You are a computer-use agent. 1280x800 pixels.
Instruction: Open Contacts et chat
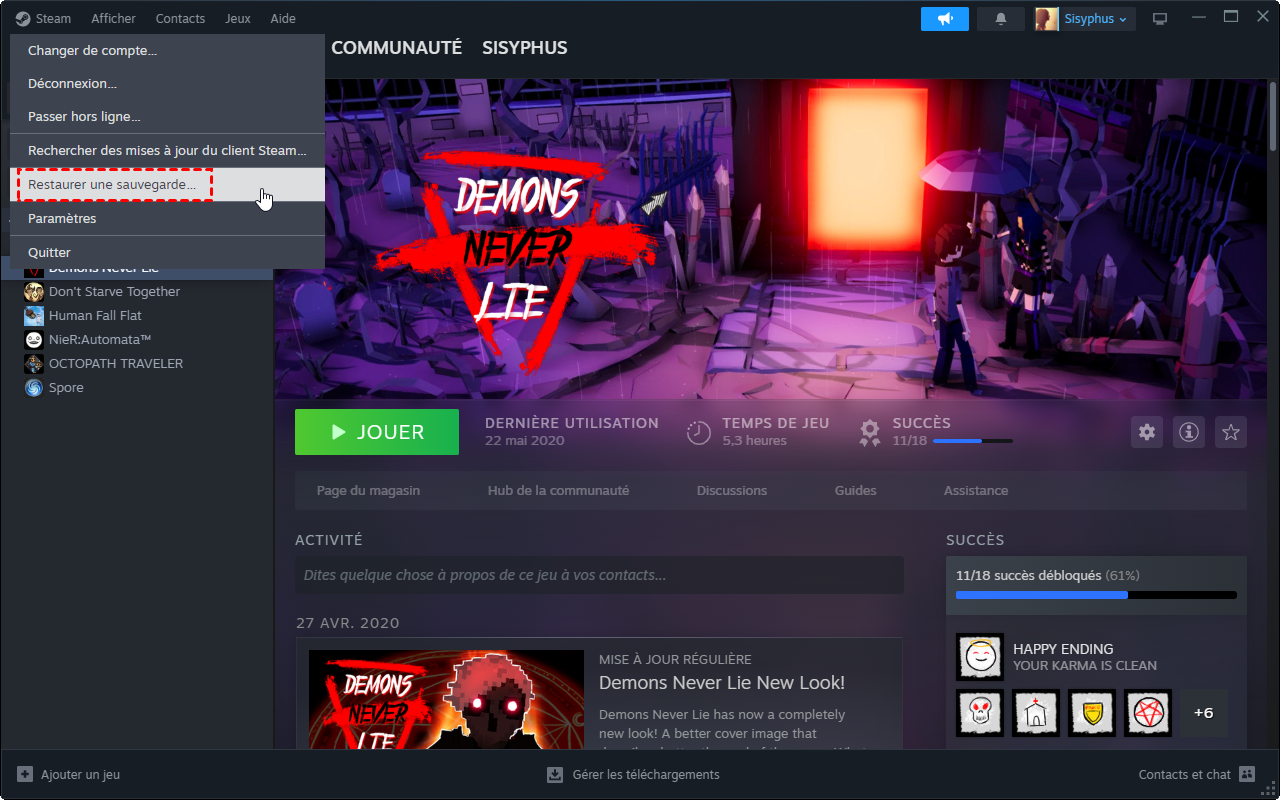(1197, 774)
